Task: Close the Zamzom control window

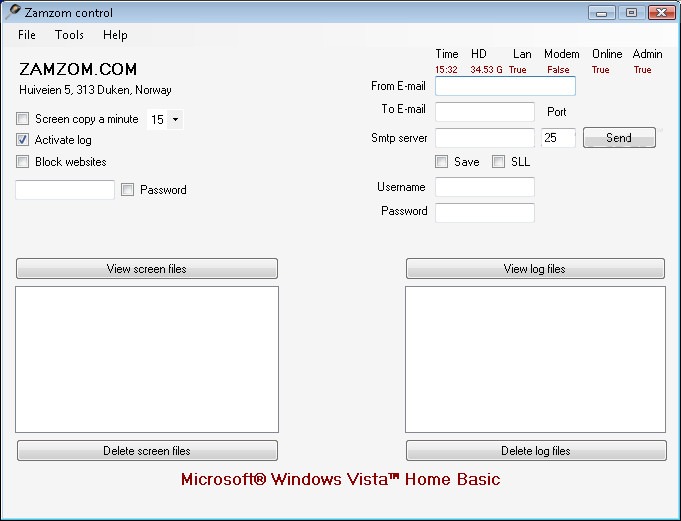Action: coord(661,13)
